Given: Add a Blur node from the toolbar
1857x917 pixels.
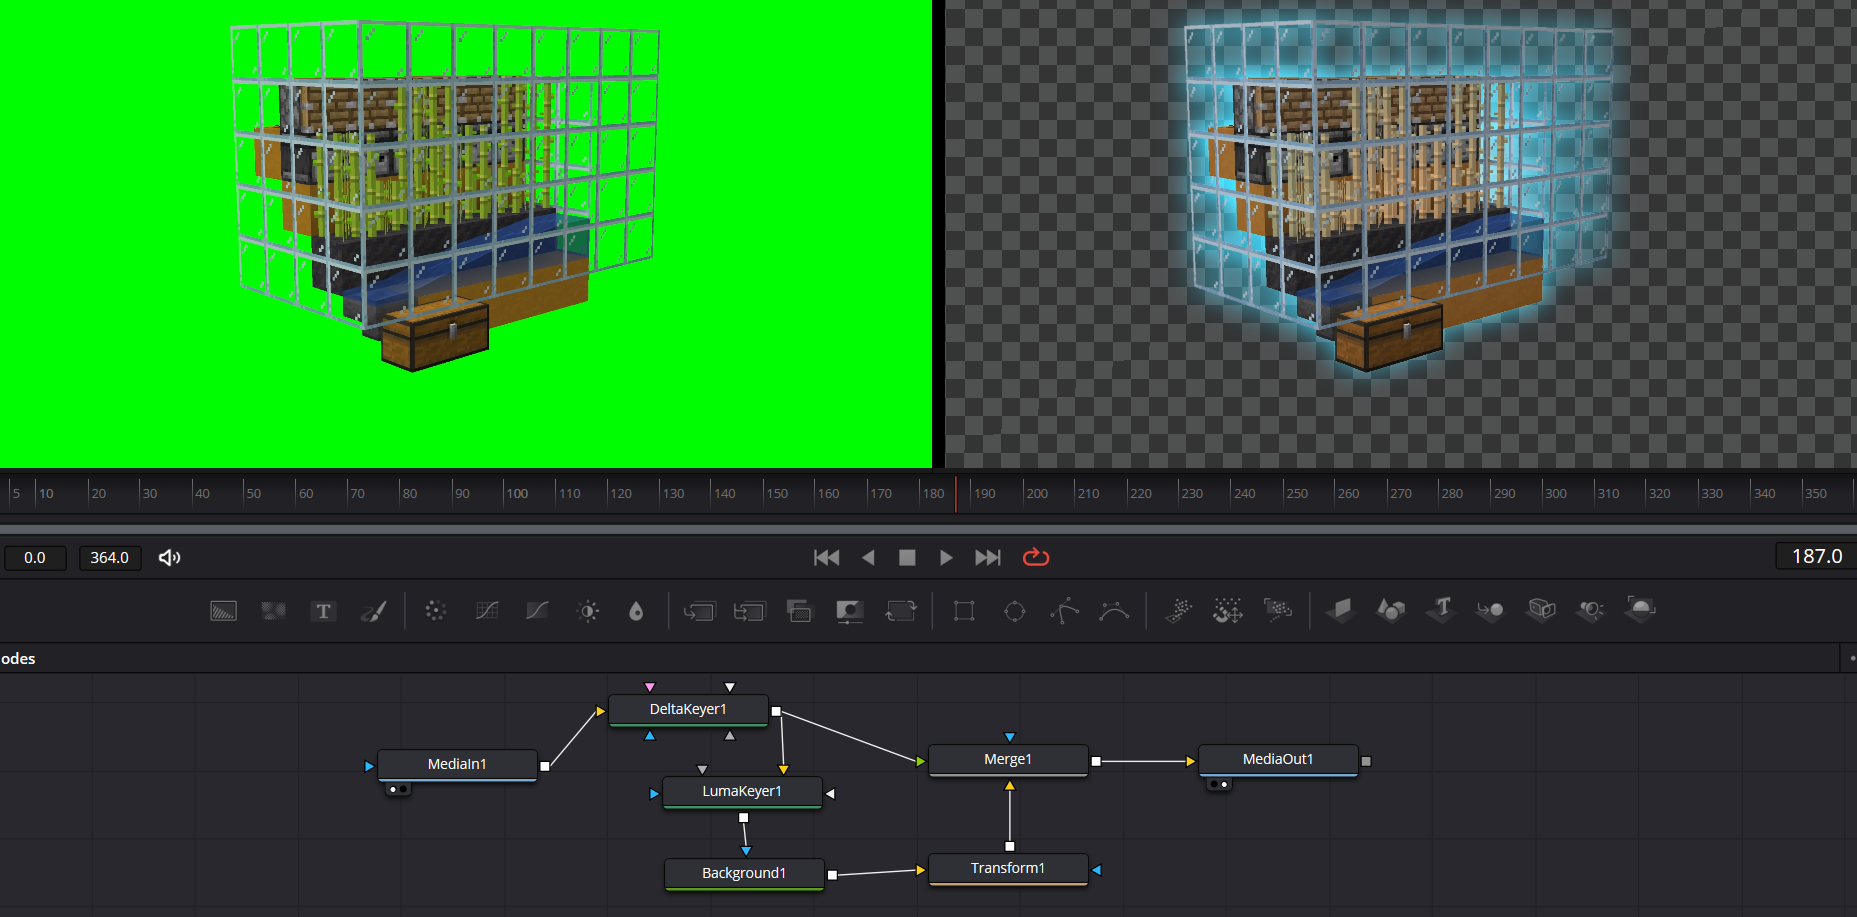Looking at the screenshot, I should [x=636, y=610].
